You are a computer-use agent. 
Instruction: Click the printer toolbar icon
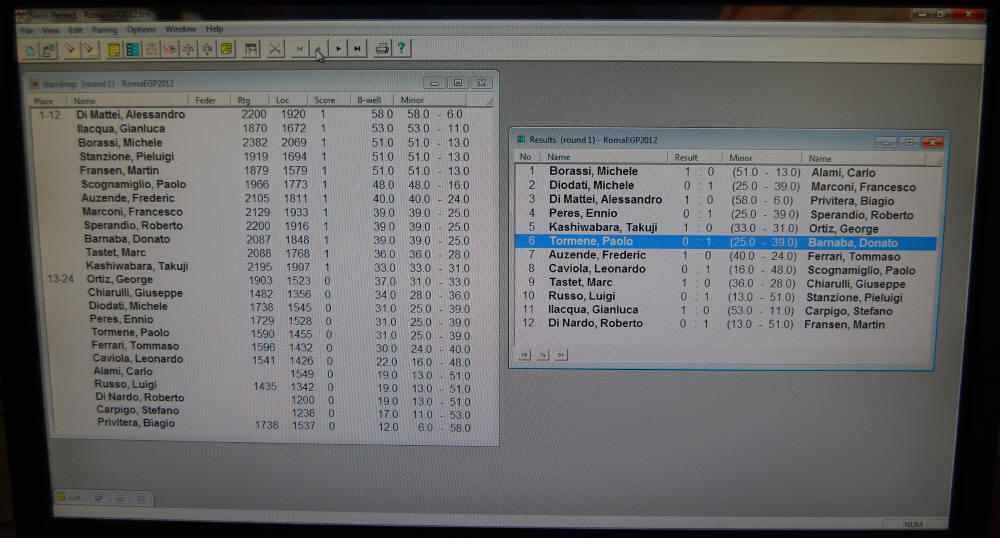[382, 48]
